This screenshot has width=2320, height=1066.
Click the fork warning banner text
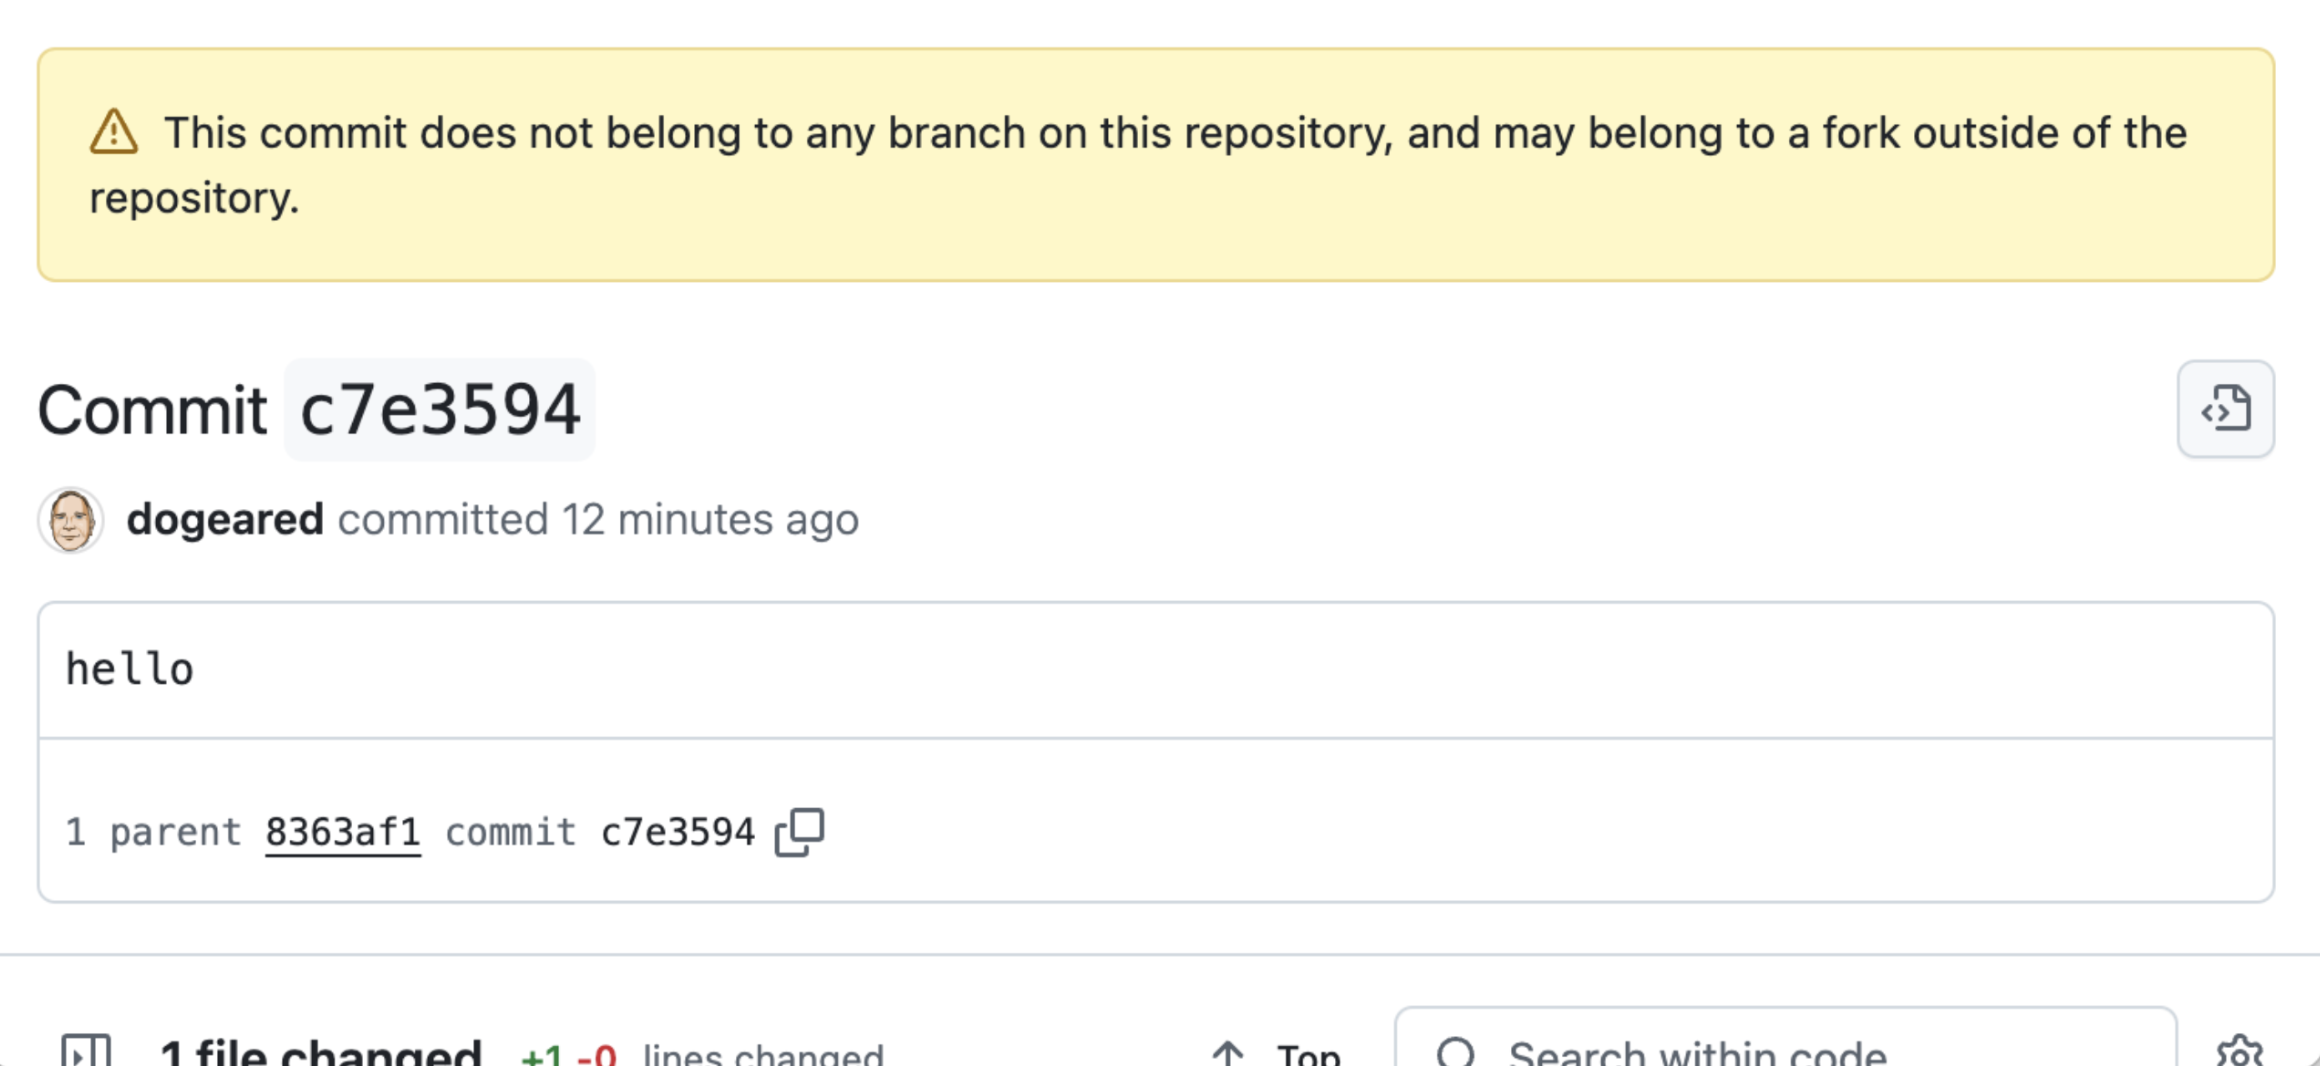pyautogui.click(x=1138, y=165)
